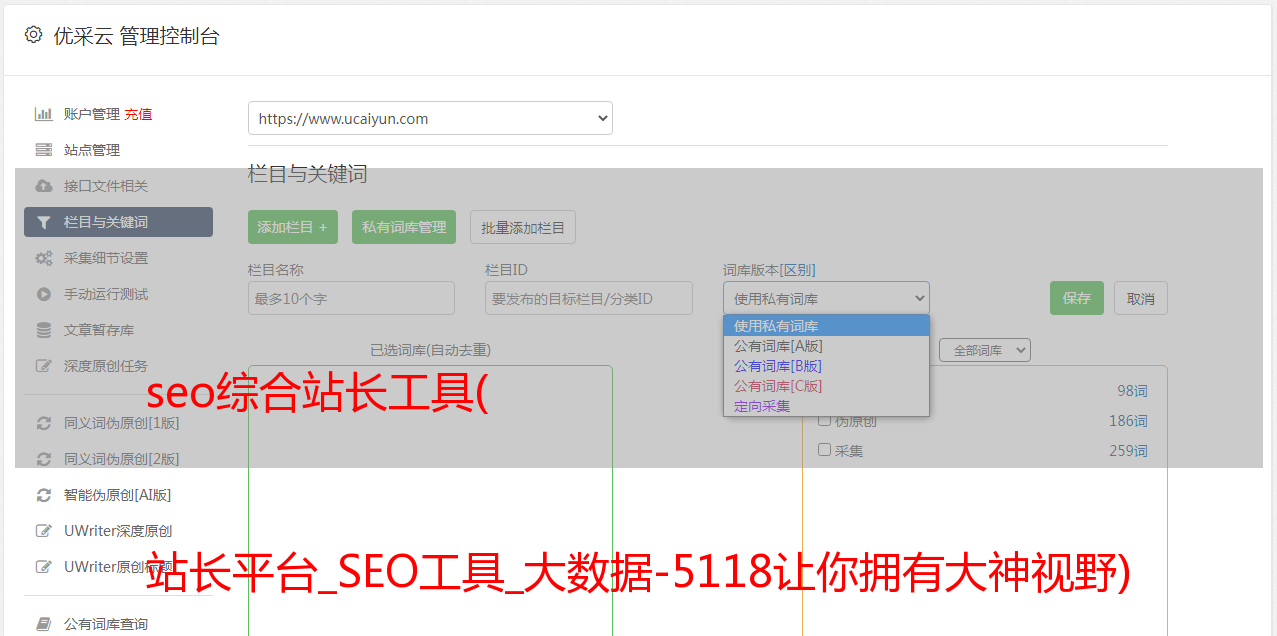Open 智能伪原创[AI版] page

[x=118, y=495]
